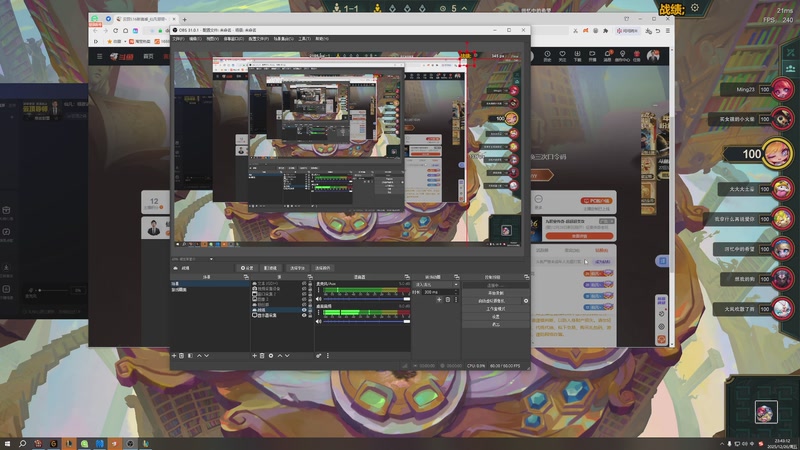
Task: Lock the 战绩 source with its padlock icon
Action: (310, 310)
